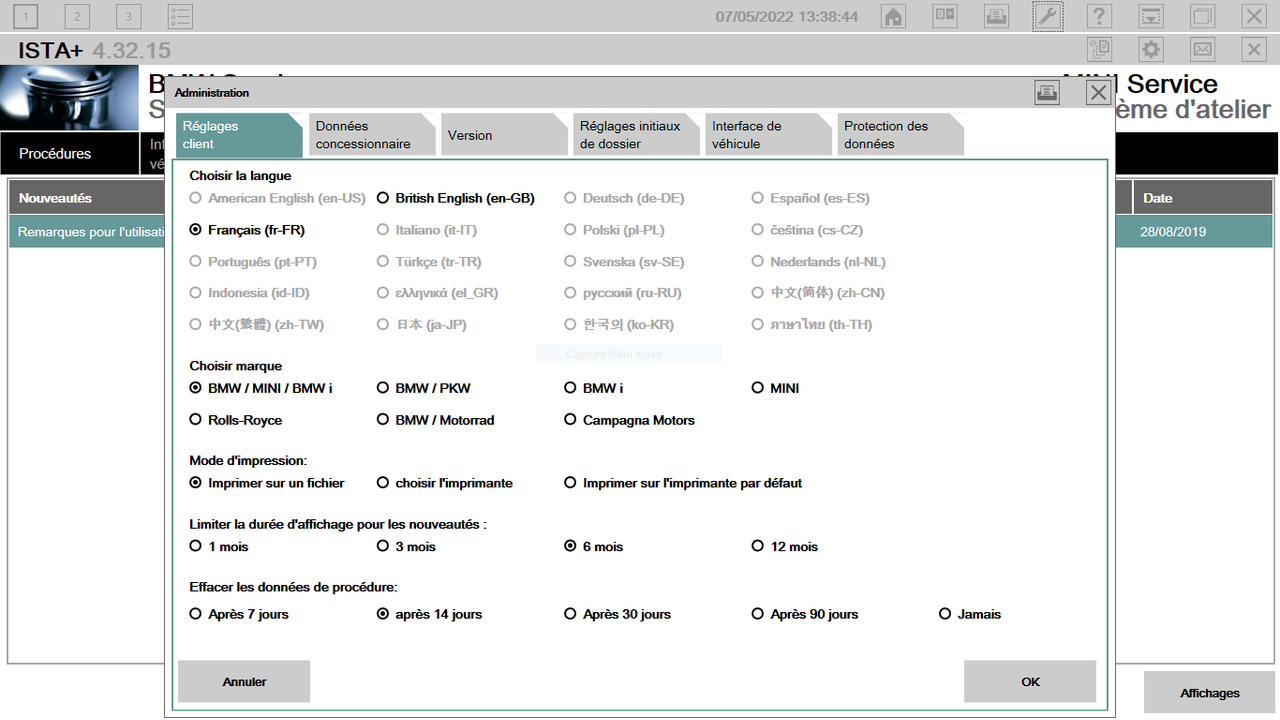The width and height of the screenshot is (1280, 720).
Task: Open the Procédures main menu tab
Action: [x=69, y=154]
